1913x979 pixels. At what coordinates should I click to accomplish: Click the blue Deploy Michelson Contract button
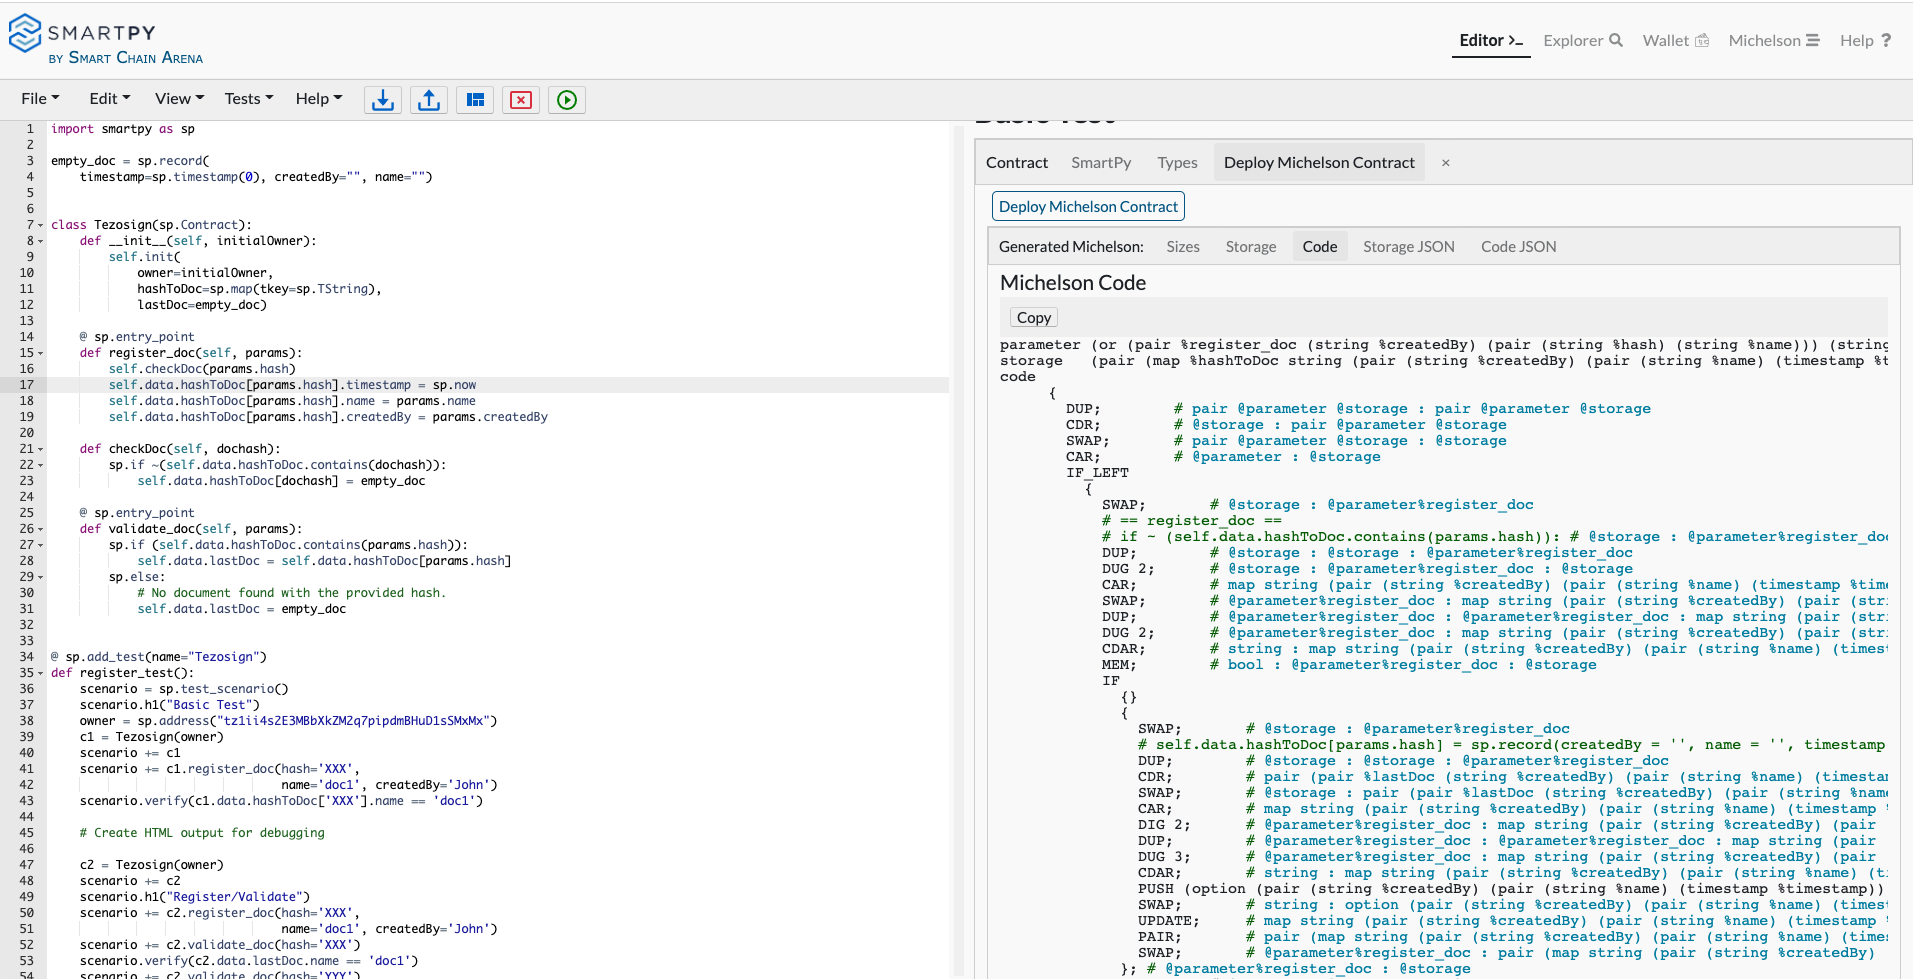coord(1088,207)
